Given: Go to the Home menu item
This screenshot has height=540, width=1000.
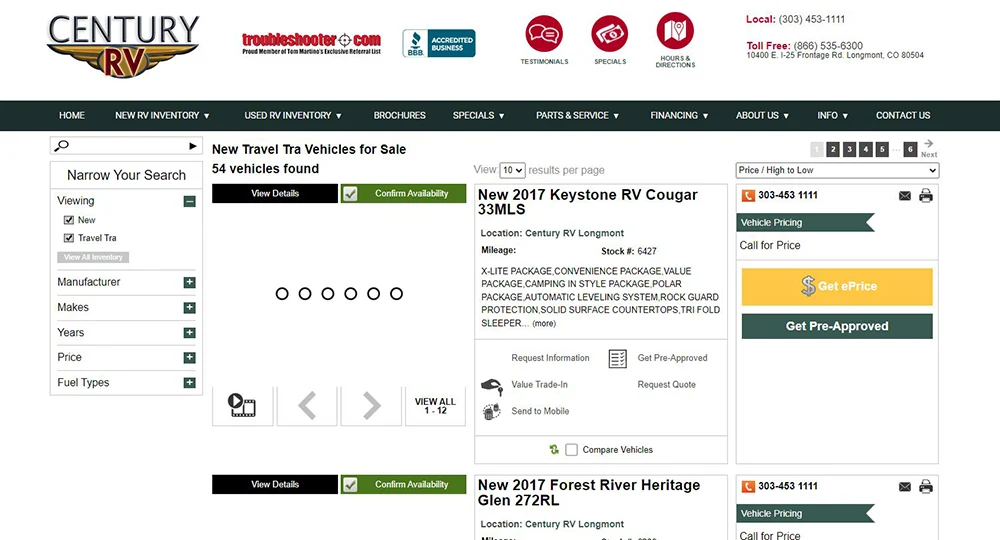Looking at the screenshot, I should click(x=71, y=115).
